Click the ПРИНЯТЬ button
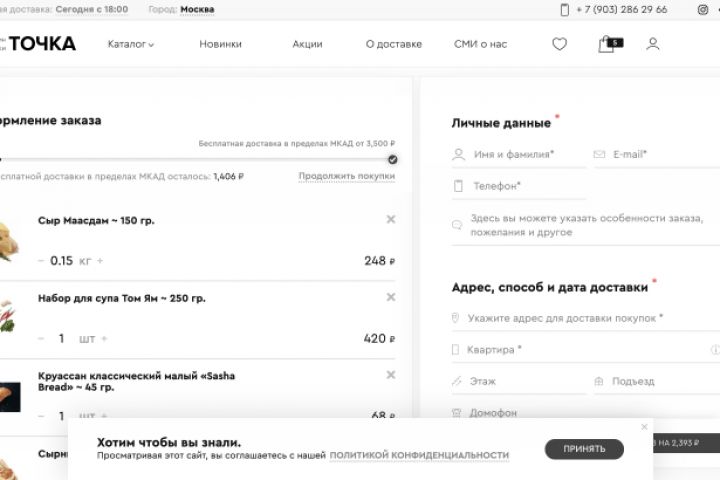Image resolution: width=720 pixels, height=480 pixels. (584, 449)
